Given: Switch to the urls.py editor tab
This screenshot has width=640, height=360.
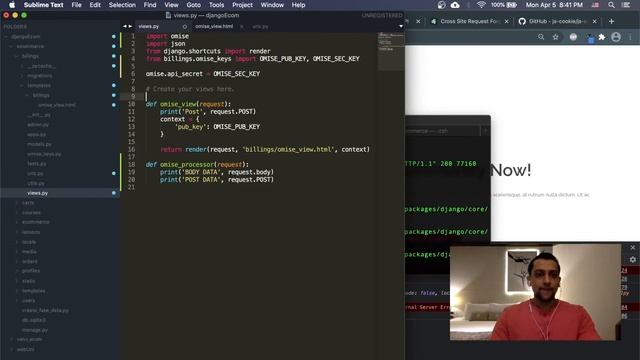Looking at the screenshot, I should [x=260, y=27].
